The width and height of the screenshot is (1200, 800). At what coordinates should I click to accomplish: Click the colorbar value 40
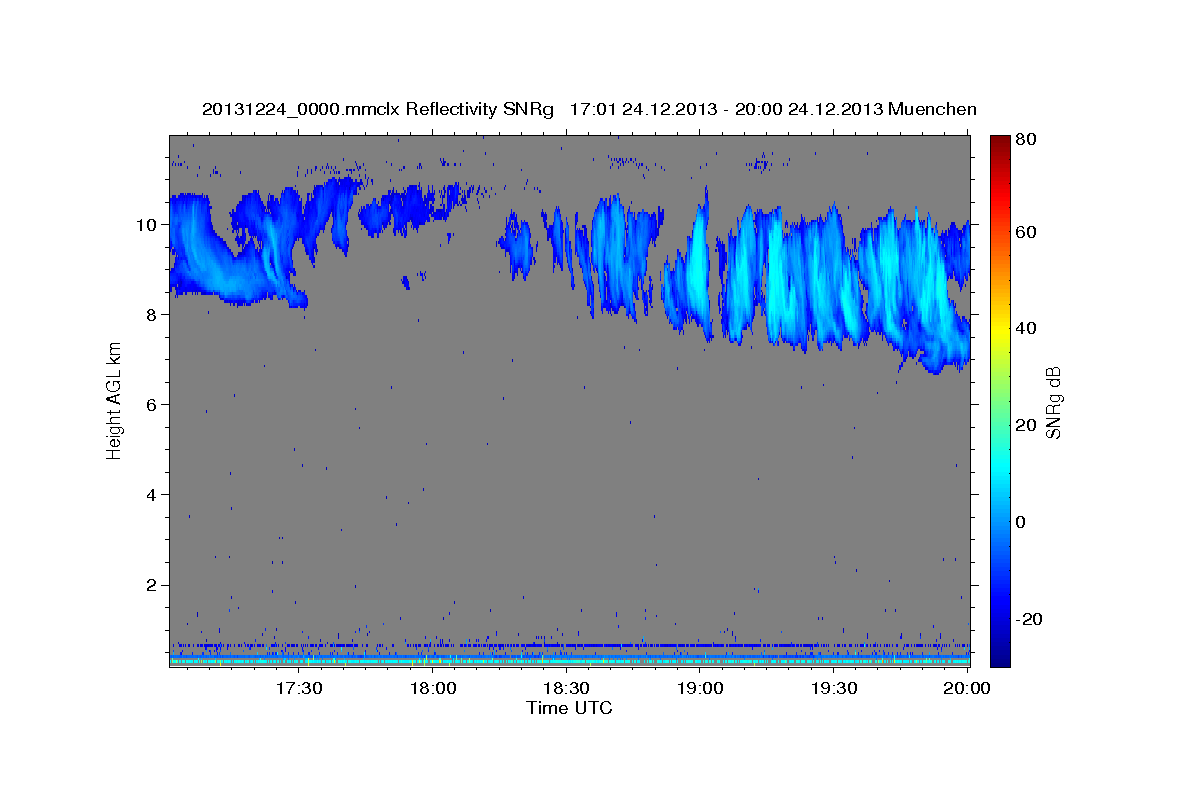(x=1025, y=328)
